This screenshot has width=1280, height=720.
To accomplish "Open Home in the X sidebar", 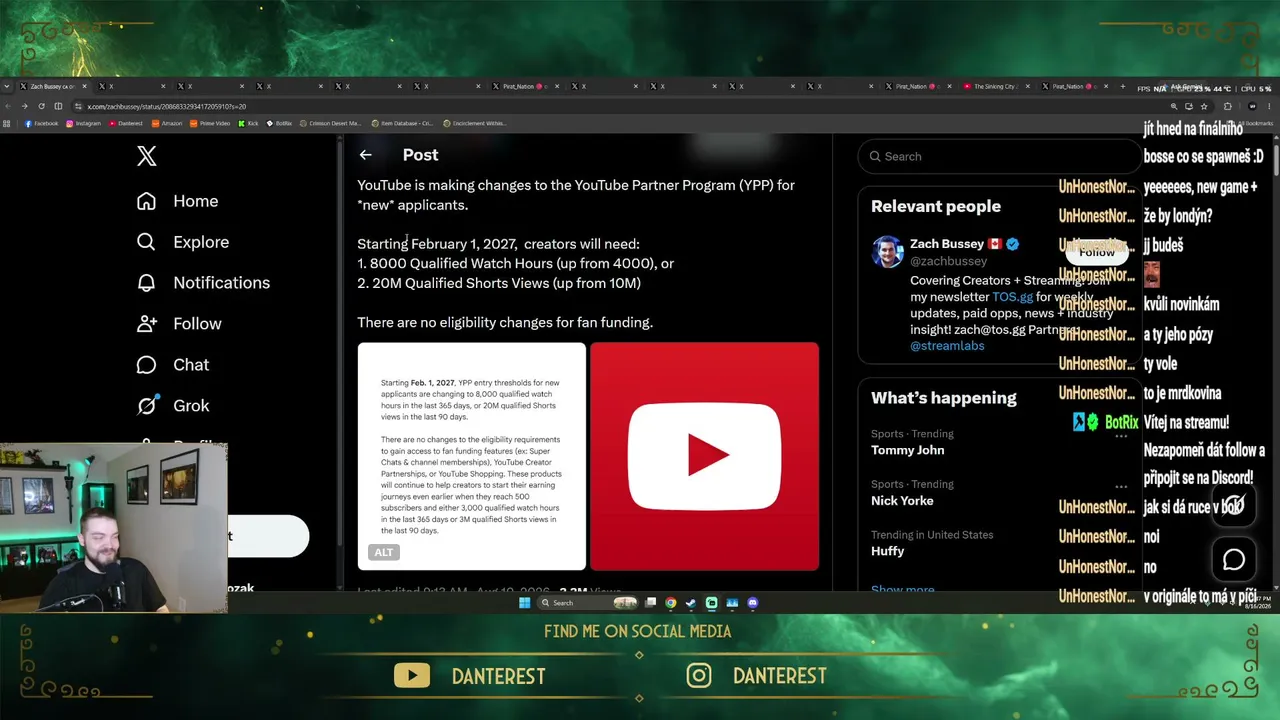I will pos(177,201).
